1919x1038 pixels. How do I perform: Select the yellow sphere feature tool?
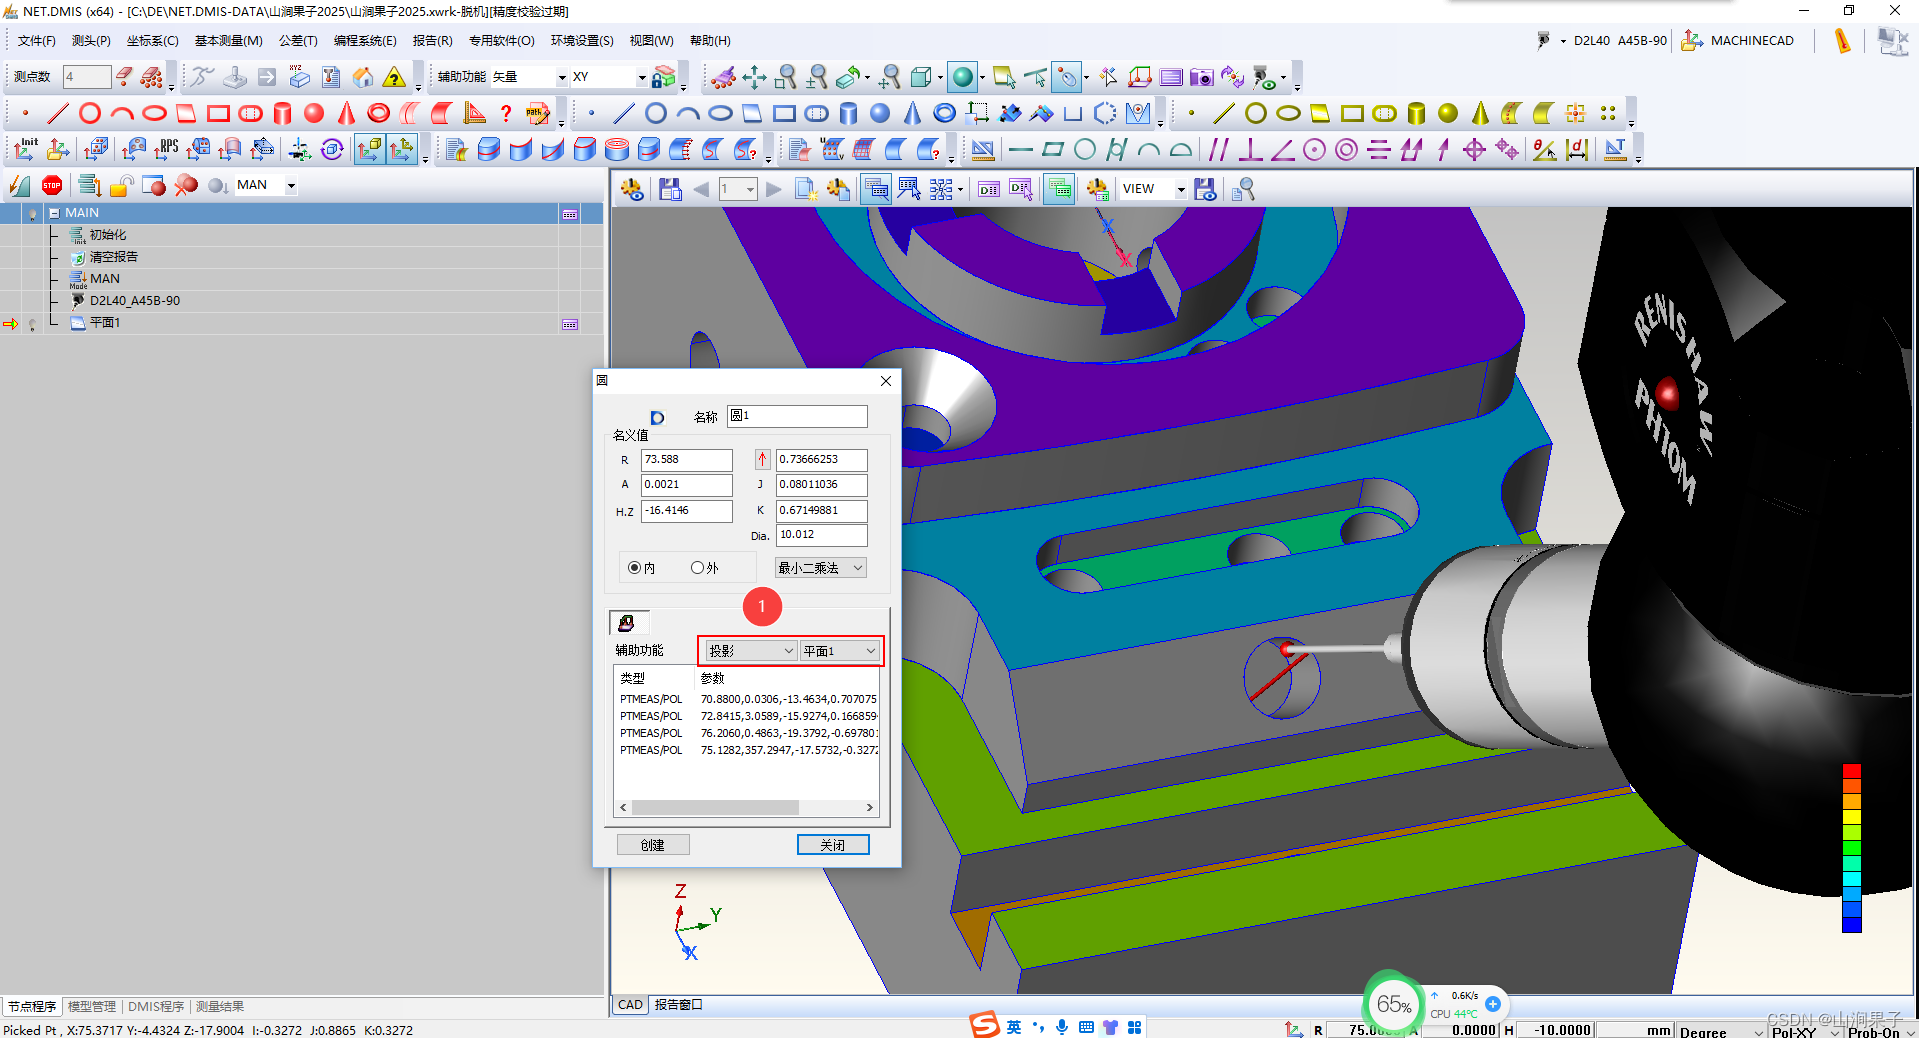(1447, 113)
